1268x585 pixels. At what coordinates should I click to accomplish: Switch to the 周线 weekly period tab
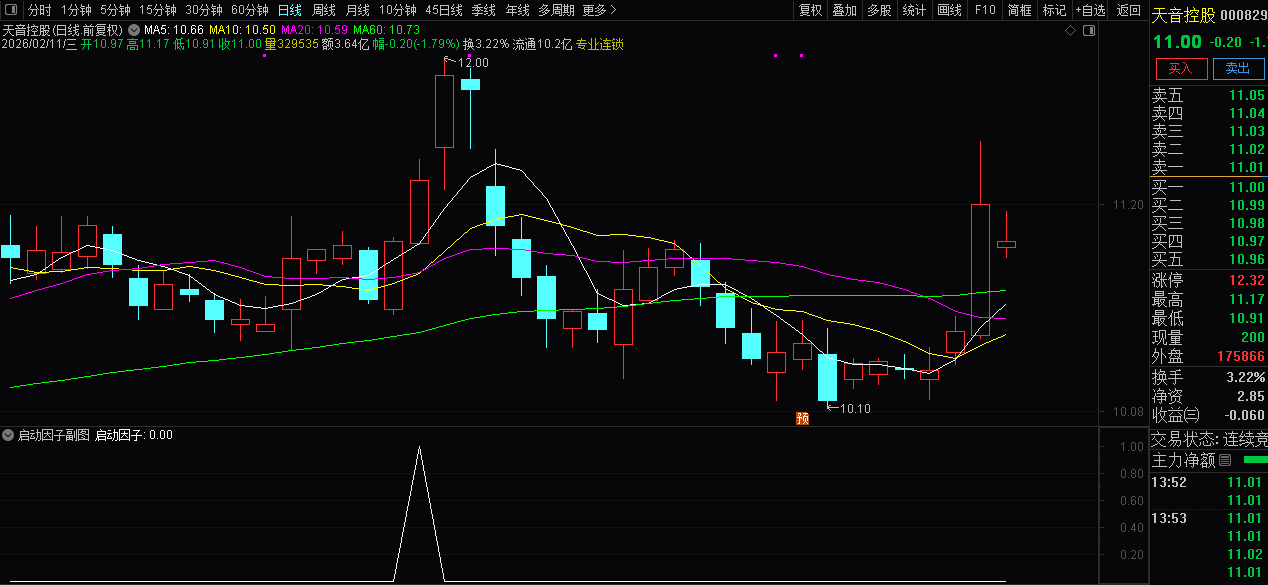(323, 10)
